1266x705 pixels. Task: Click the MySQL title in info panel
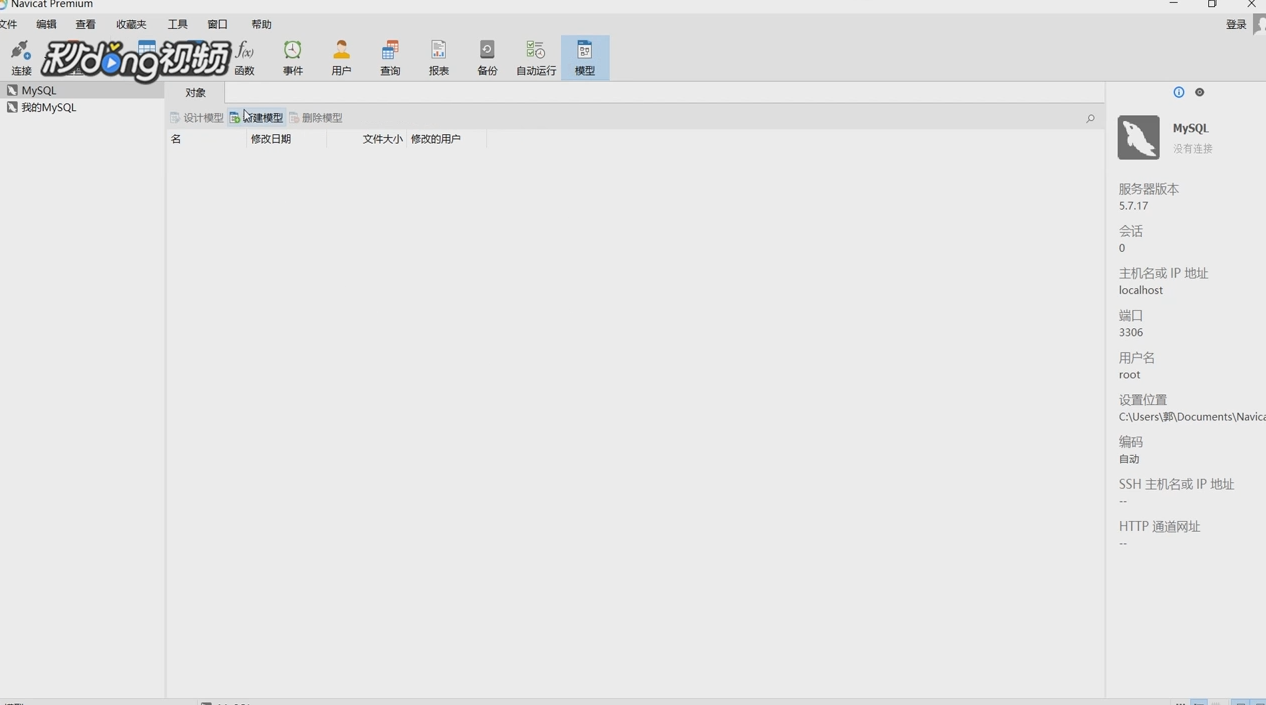(x=1190, y=128)
